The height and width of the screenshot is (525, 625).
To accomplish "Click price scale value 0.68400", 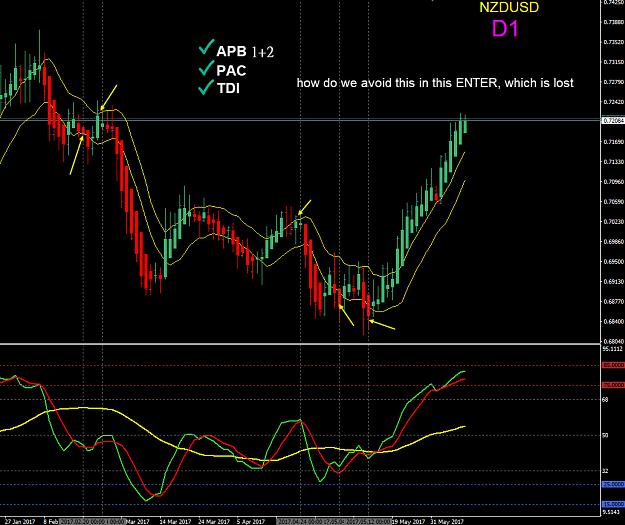I will tap(614, 321).
